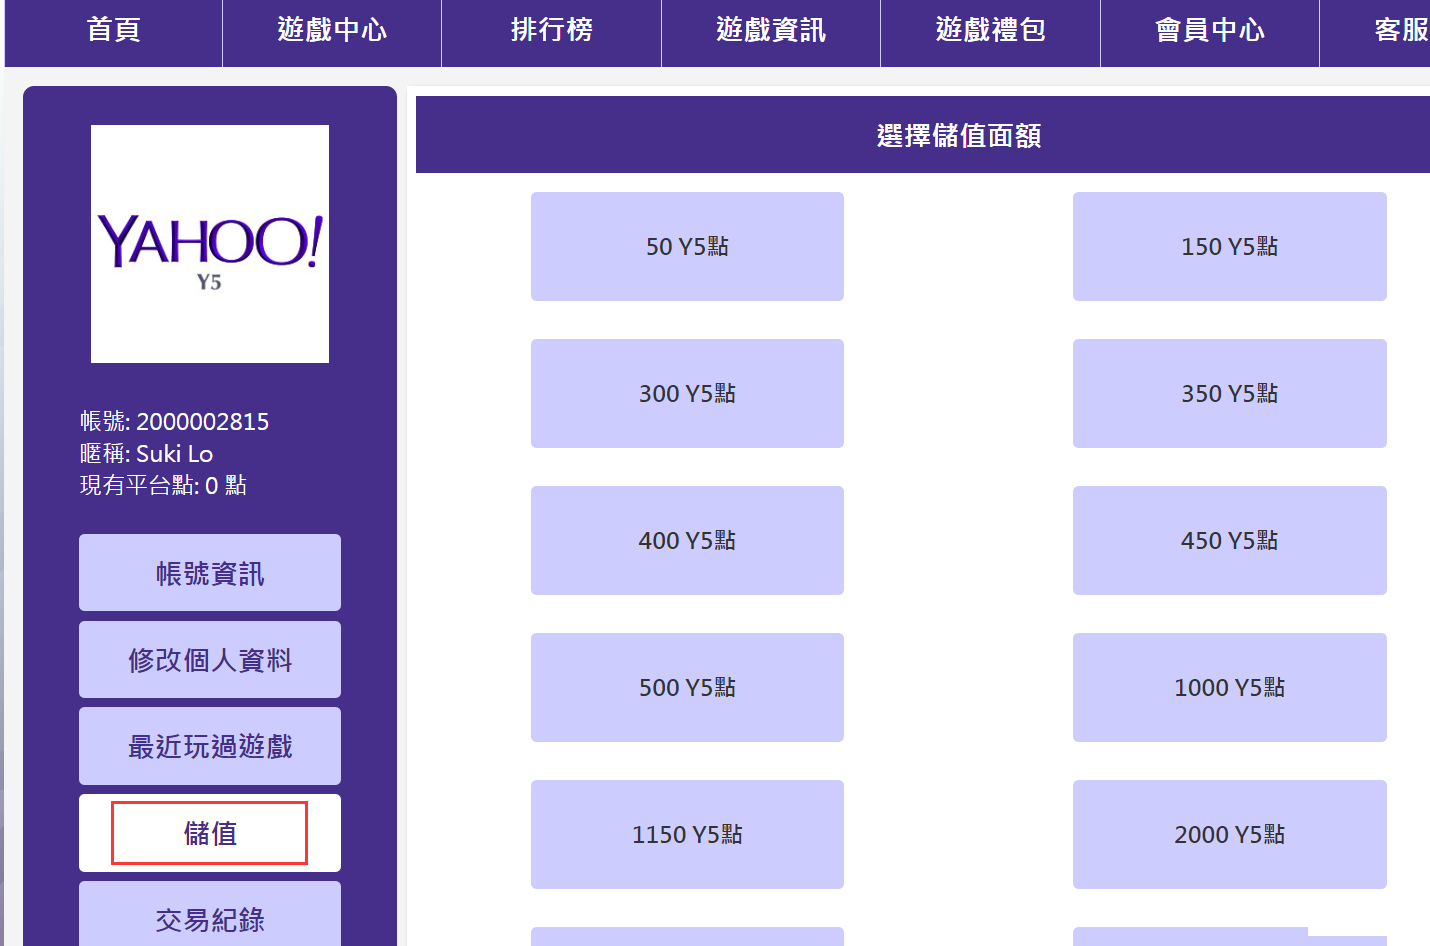1430x946 pixels.
Task: Open the 客服 menu item
Action: tap(1399, 31)
